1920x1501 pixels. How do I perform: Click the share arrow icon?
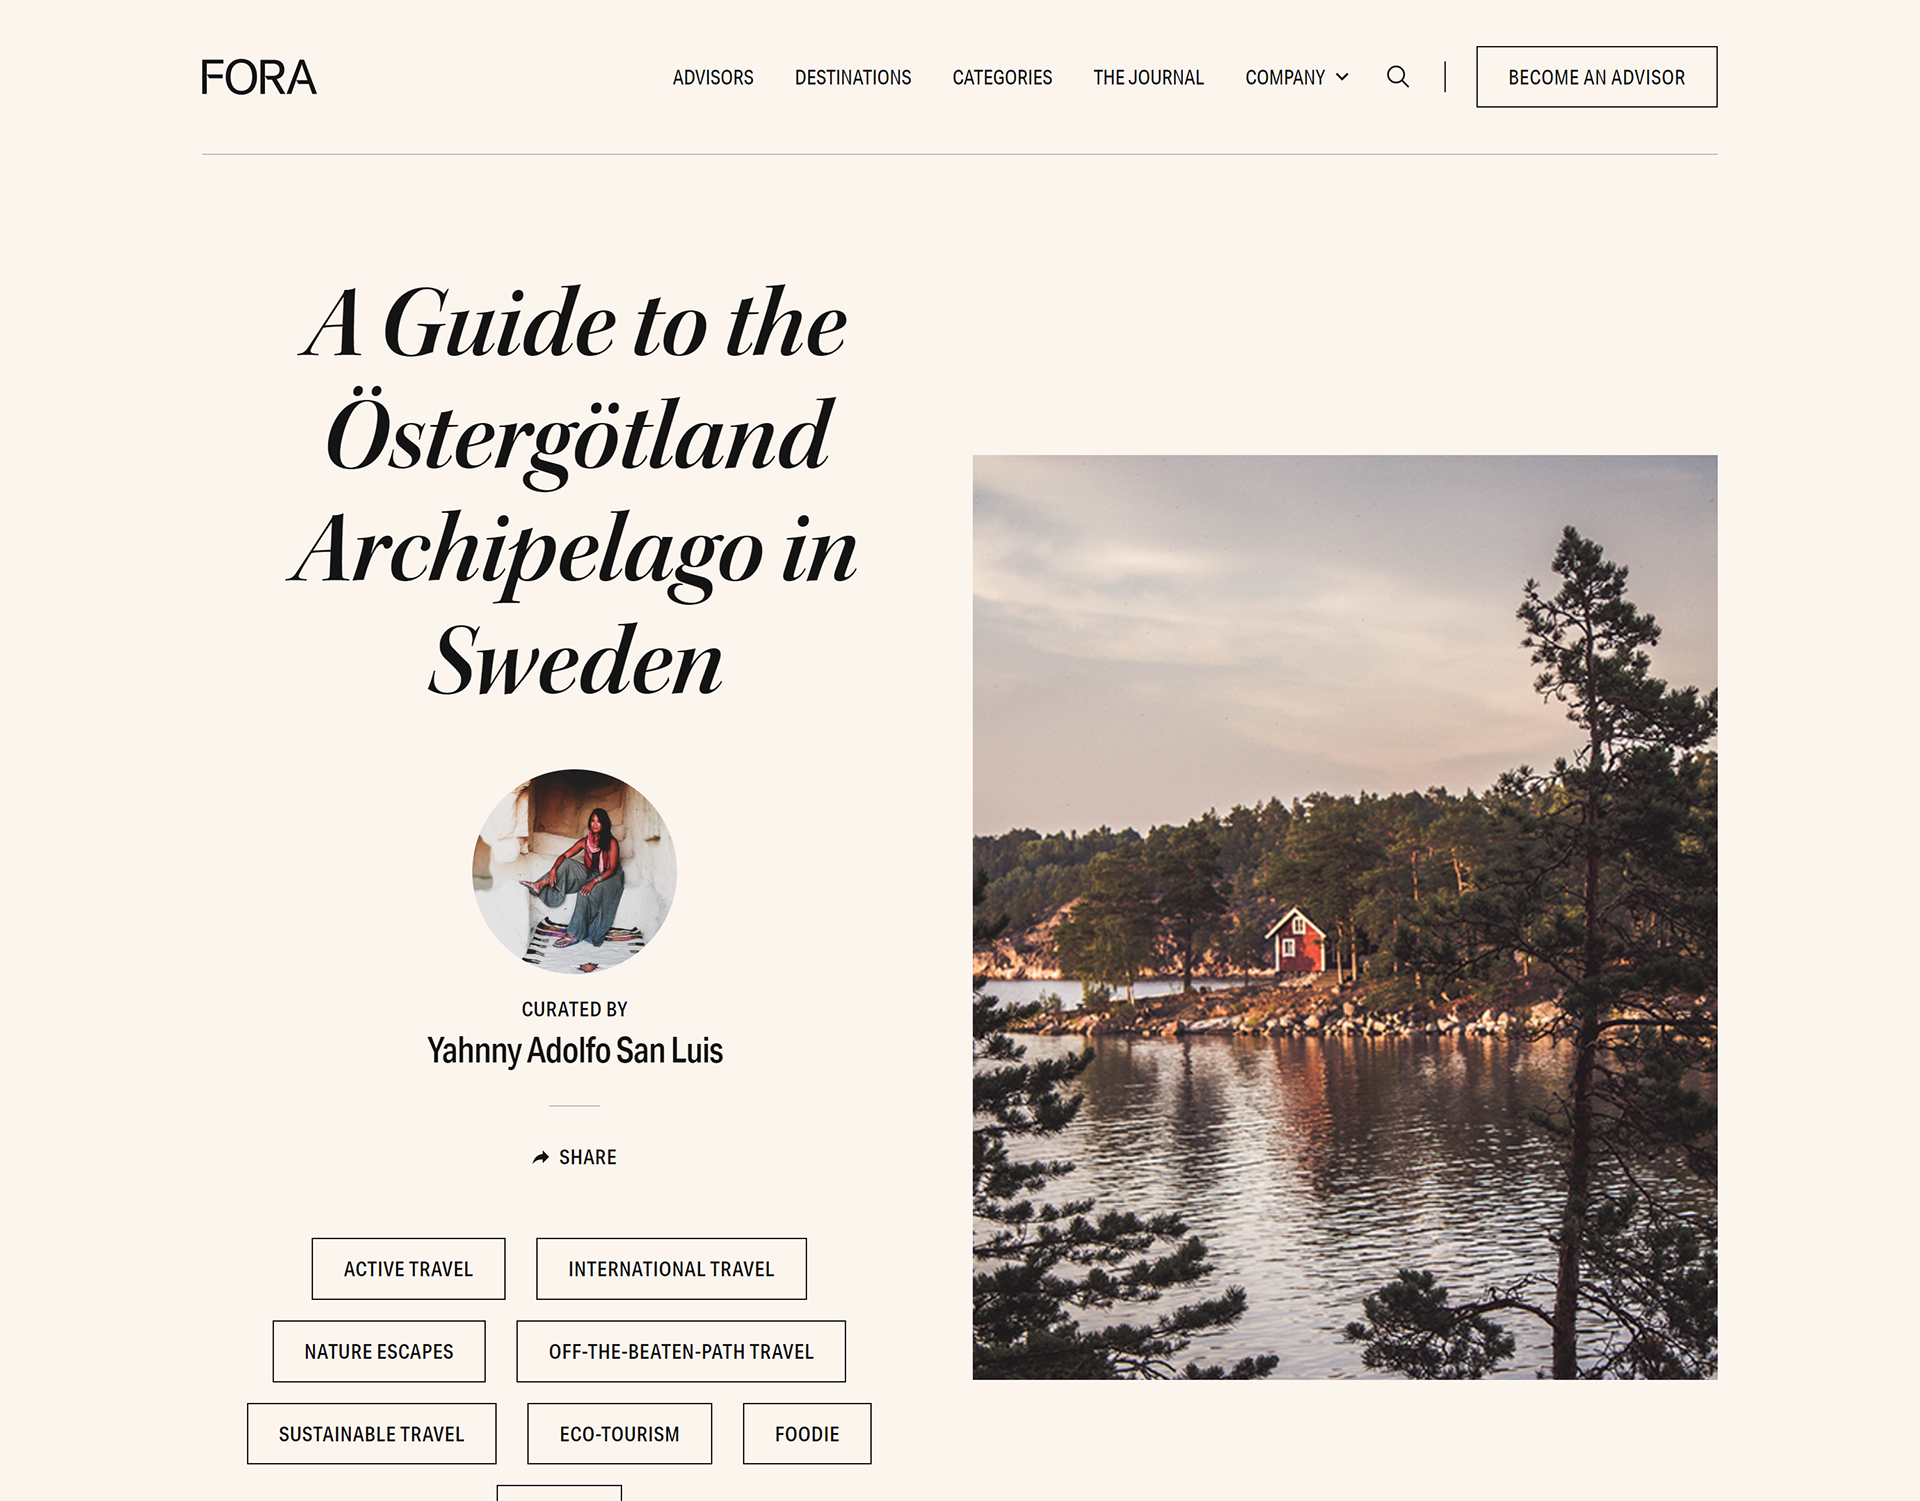(541, 1157)
